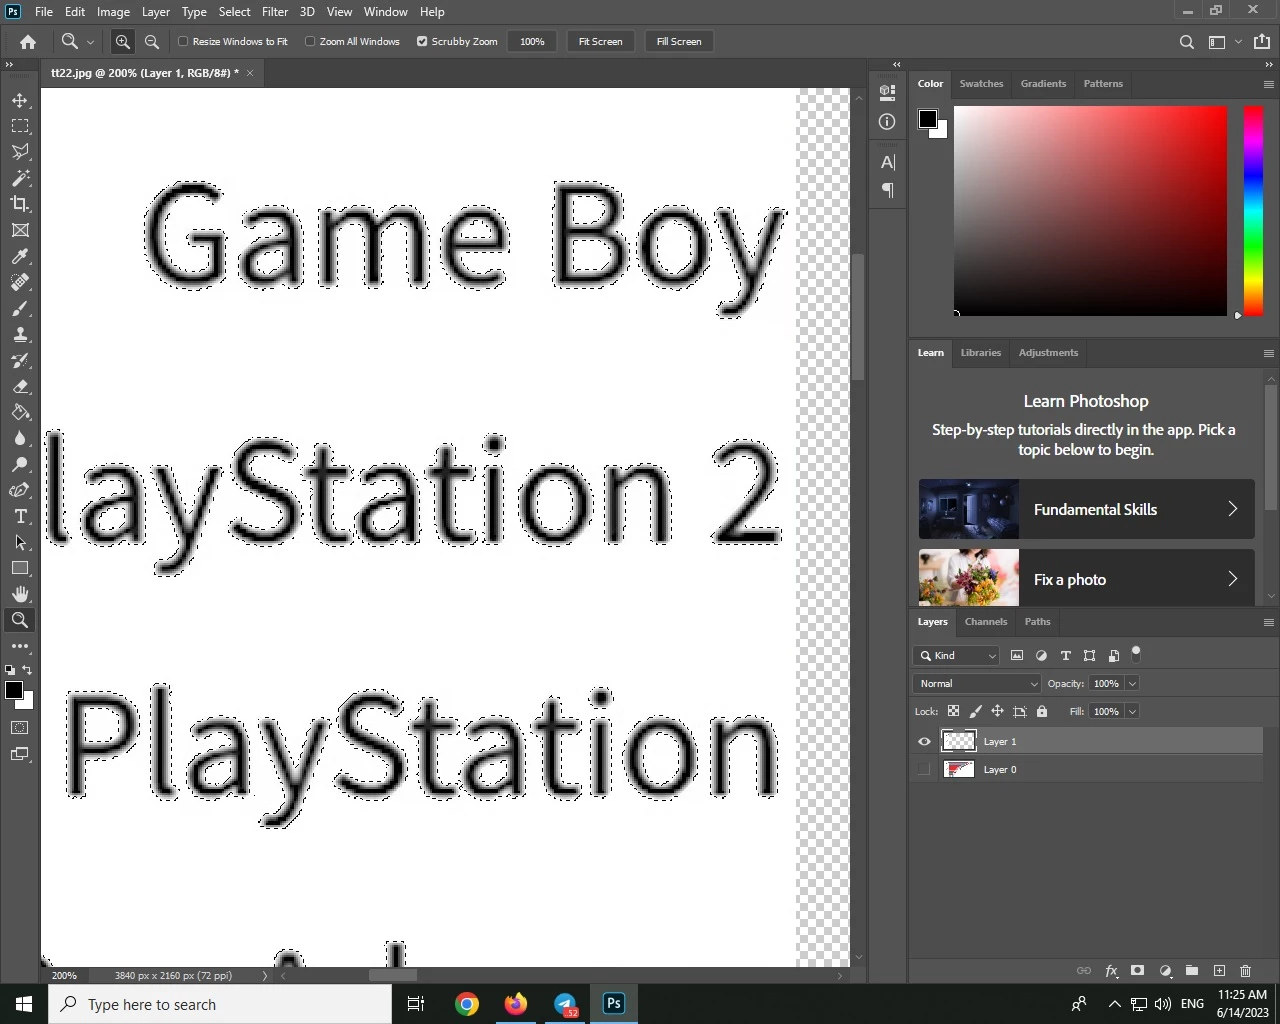The width and height of the screenshot is (1280, 1024).
Task: Select the Hand tool
Action: (20, 594)
